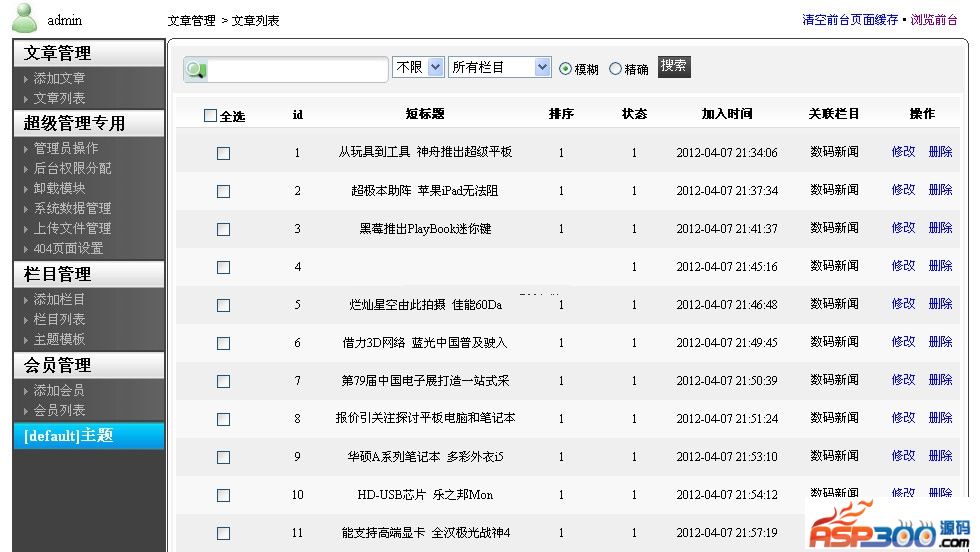Open 主题模板 in the sidebar
Viewport: 980px width, 552px height.
[x=59, y=339]
